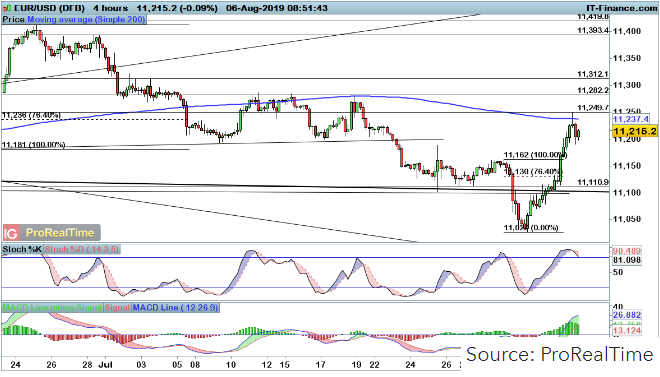The image size is (660, 377).
Task: Click the 06-Aug-2019 08:51:43 timestamp
Action: pos(277,8)
